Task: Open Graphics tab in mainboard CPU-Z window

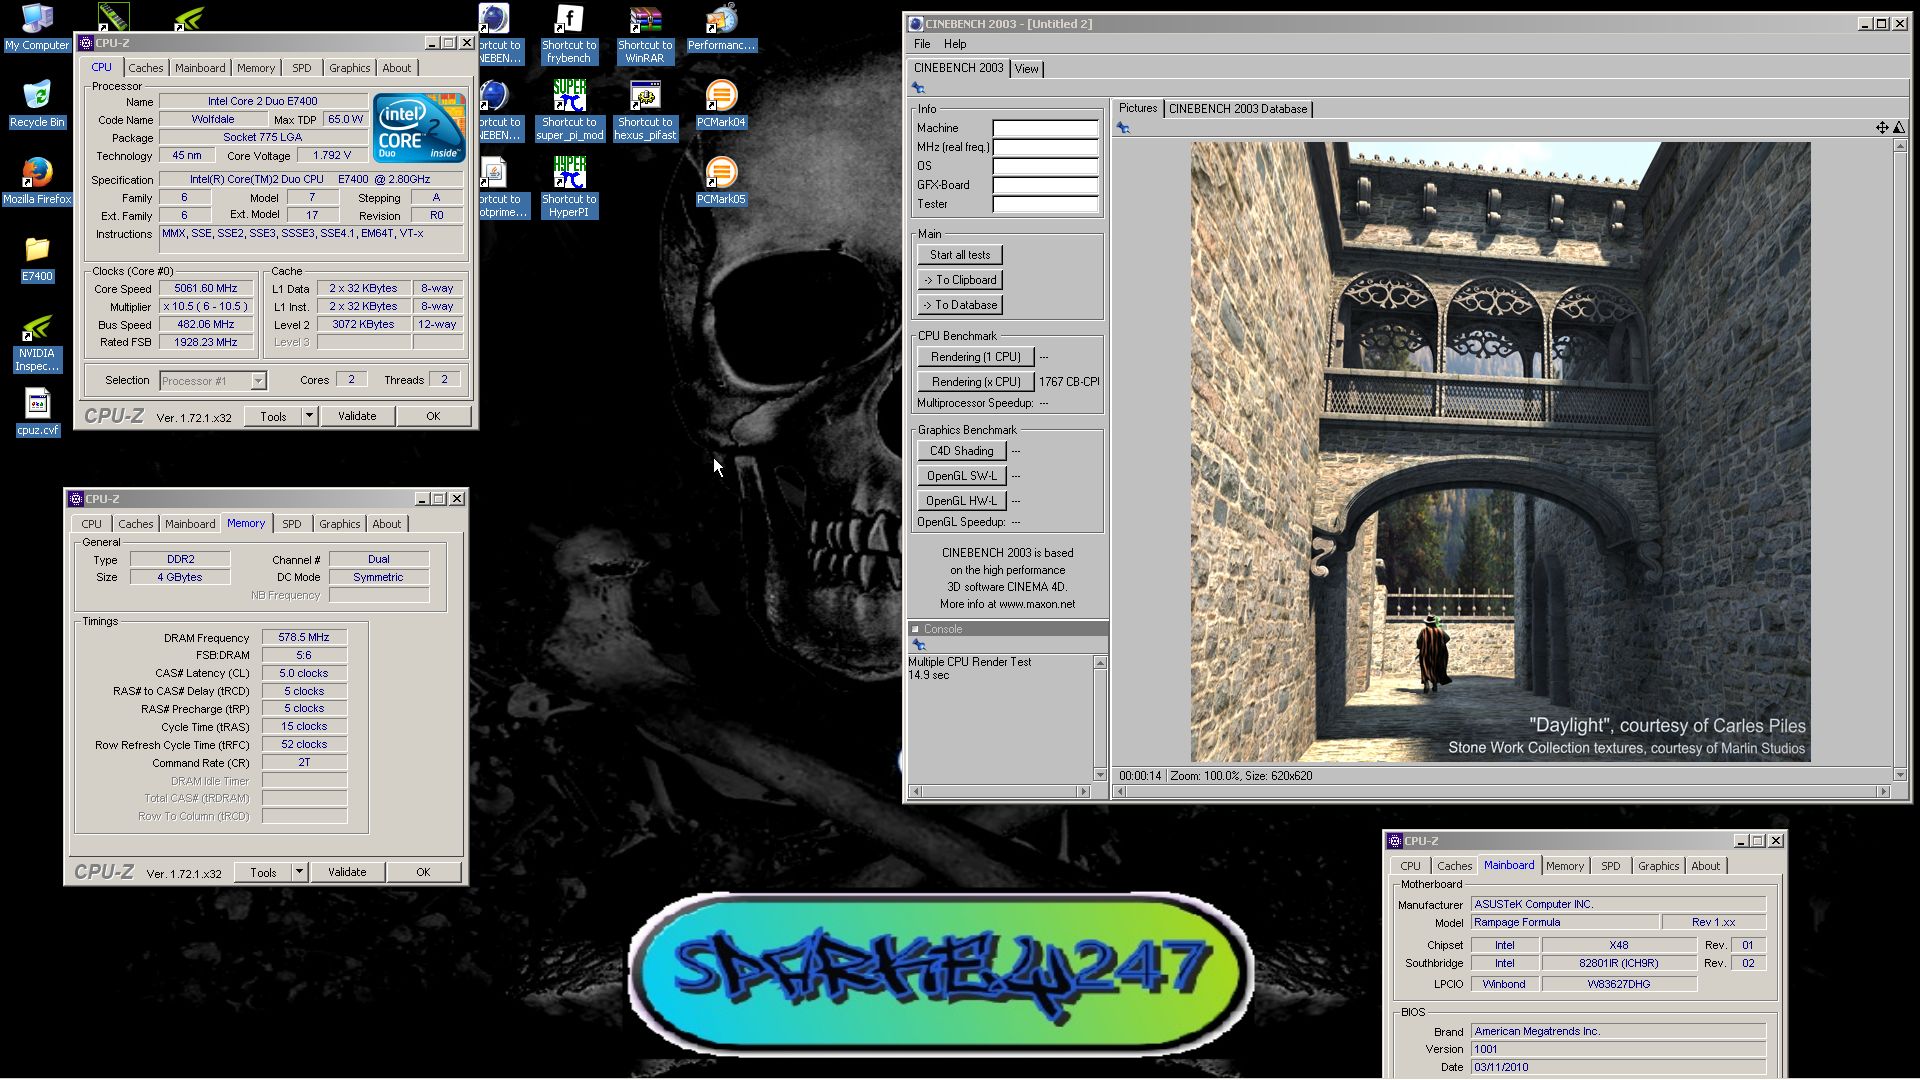Action: point(1658,866)
